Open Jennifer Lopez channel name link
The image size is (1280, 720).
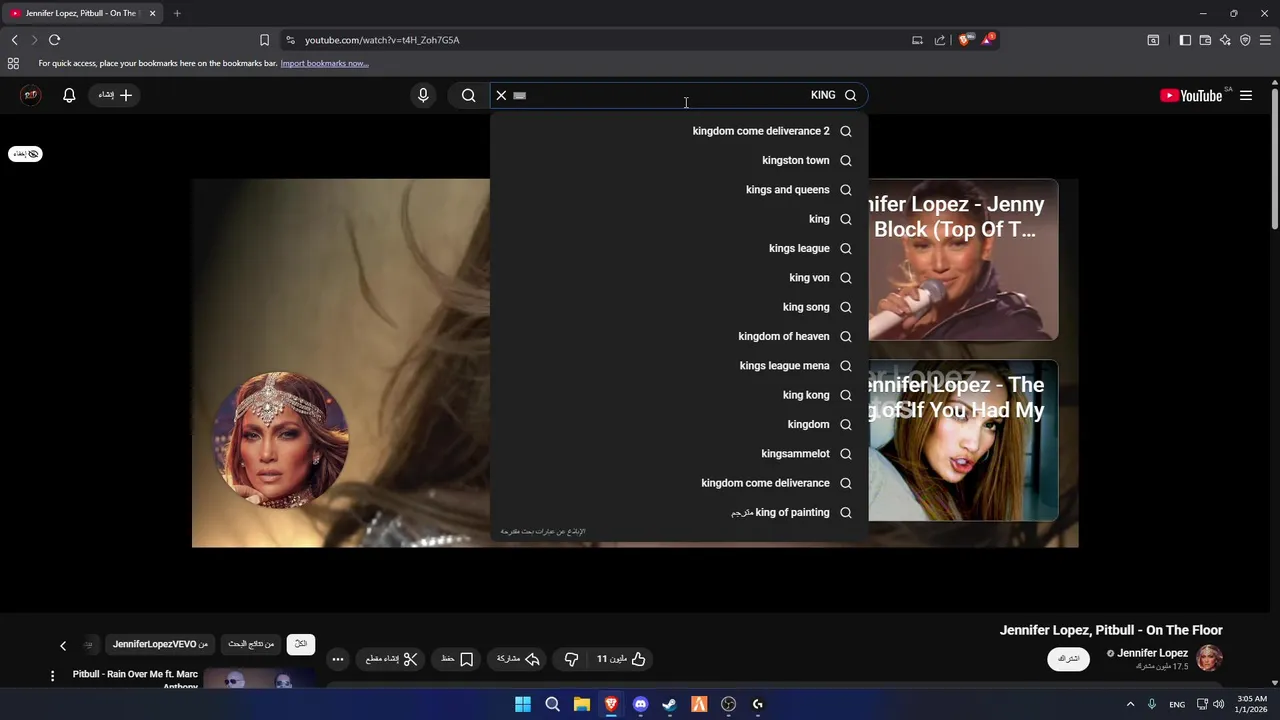1152,653
